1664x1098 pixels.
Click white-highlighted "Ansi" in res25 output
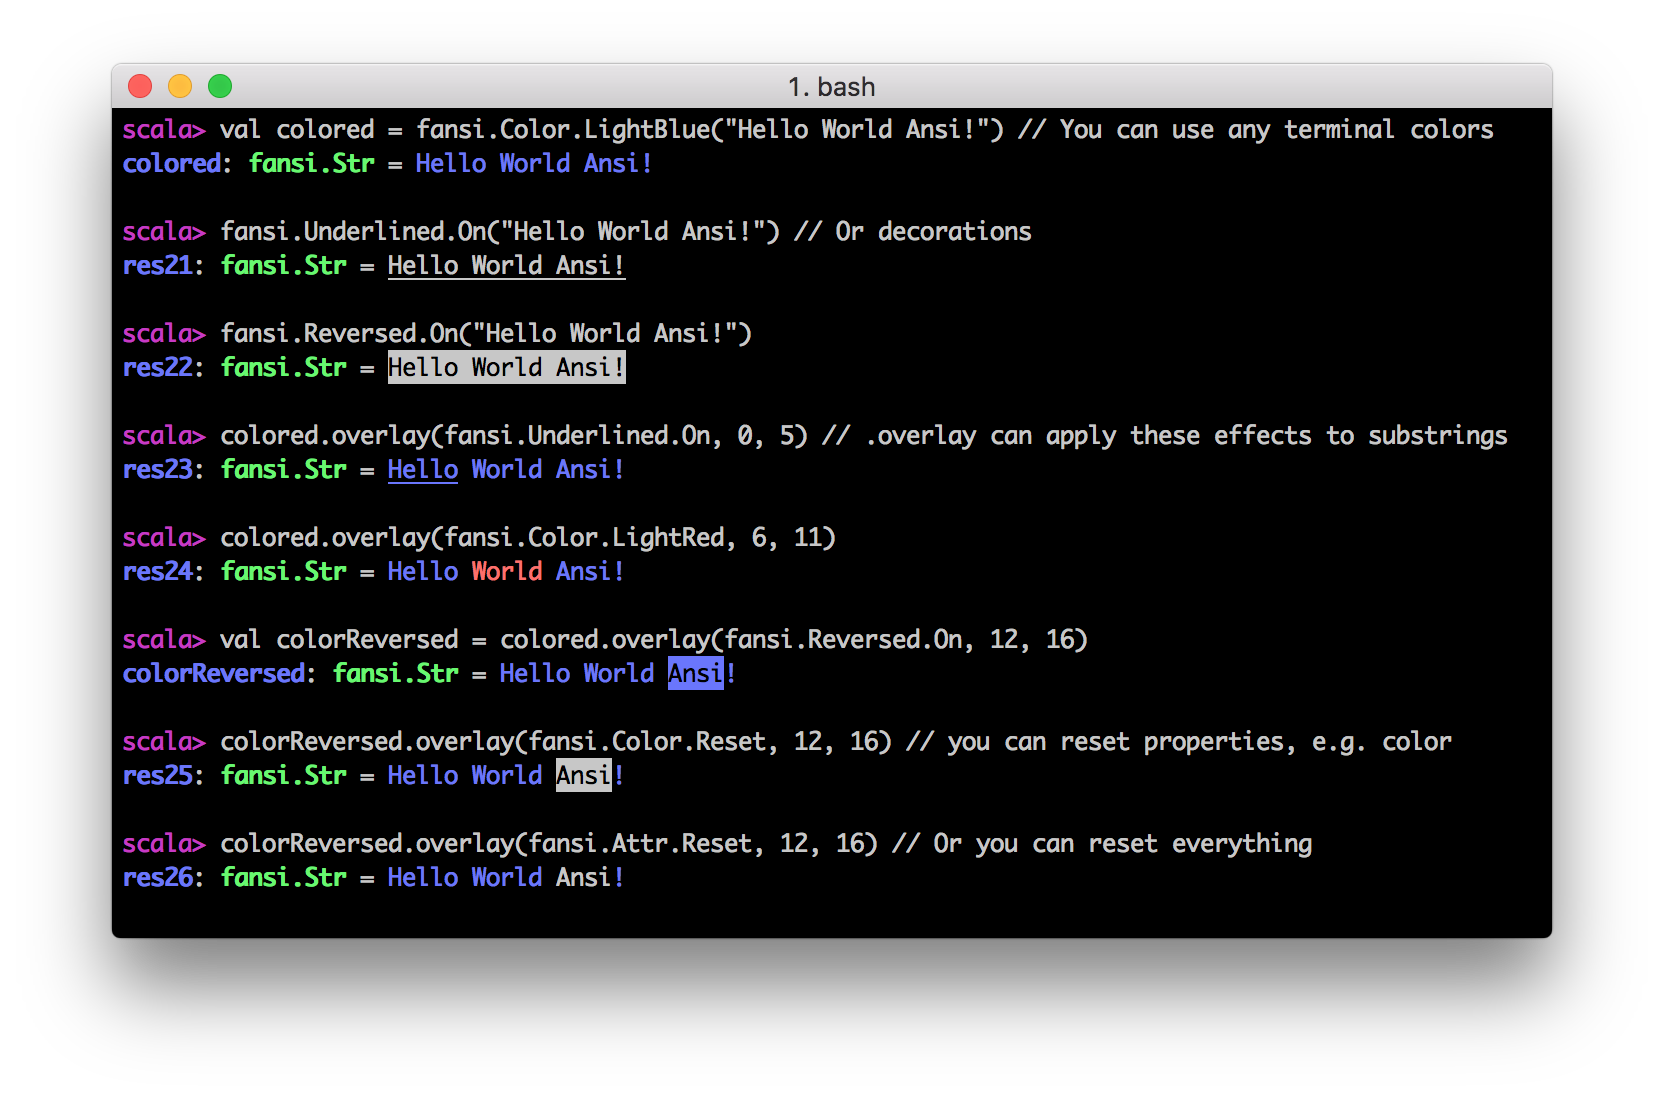583,776
